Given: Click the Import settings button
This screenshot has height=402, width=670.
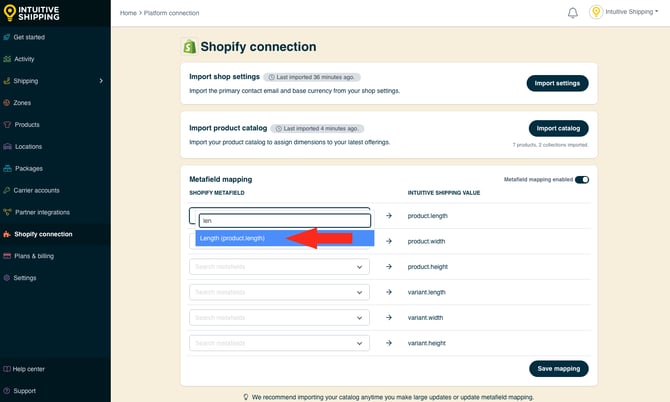Looking at the screenshot, I should [x=557, y=83].
